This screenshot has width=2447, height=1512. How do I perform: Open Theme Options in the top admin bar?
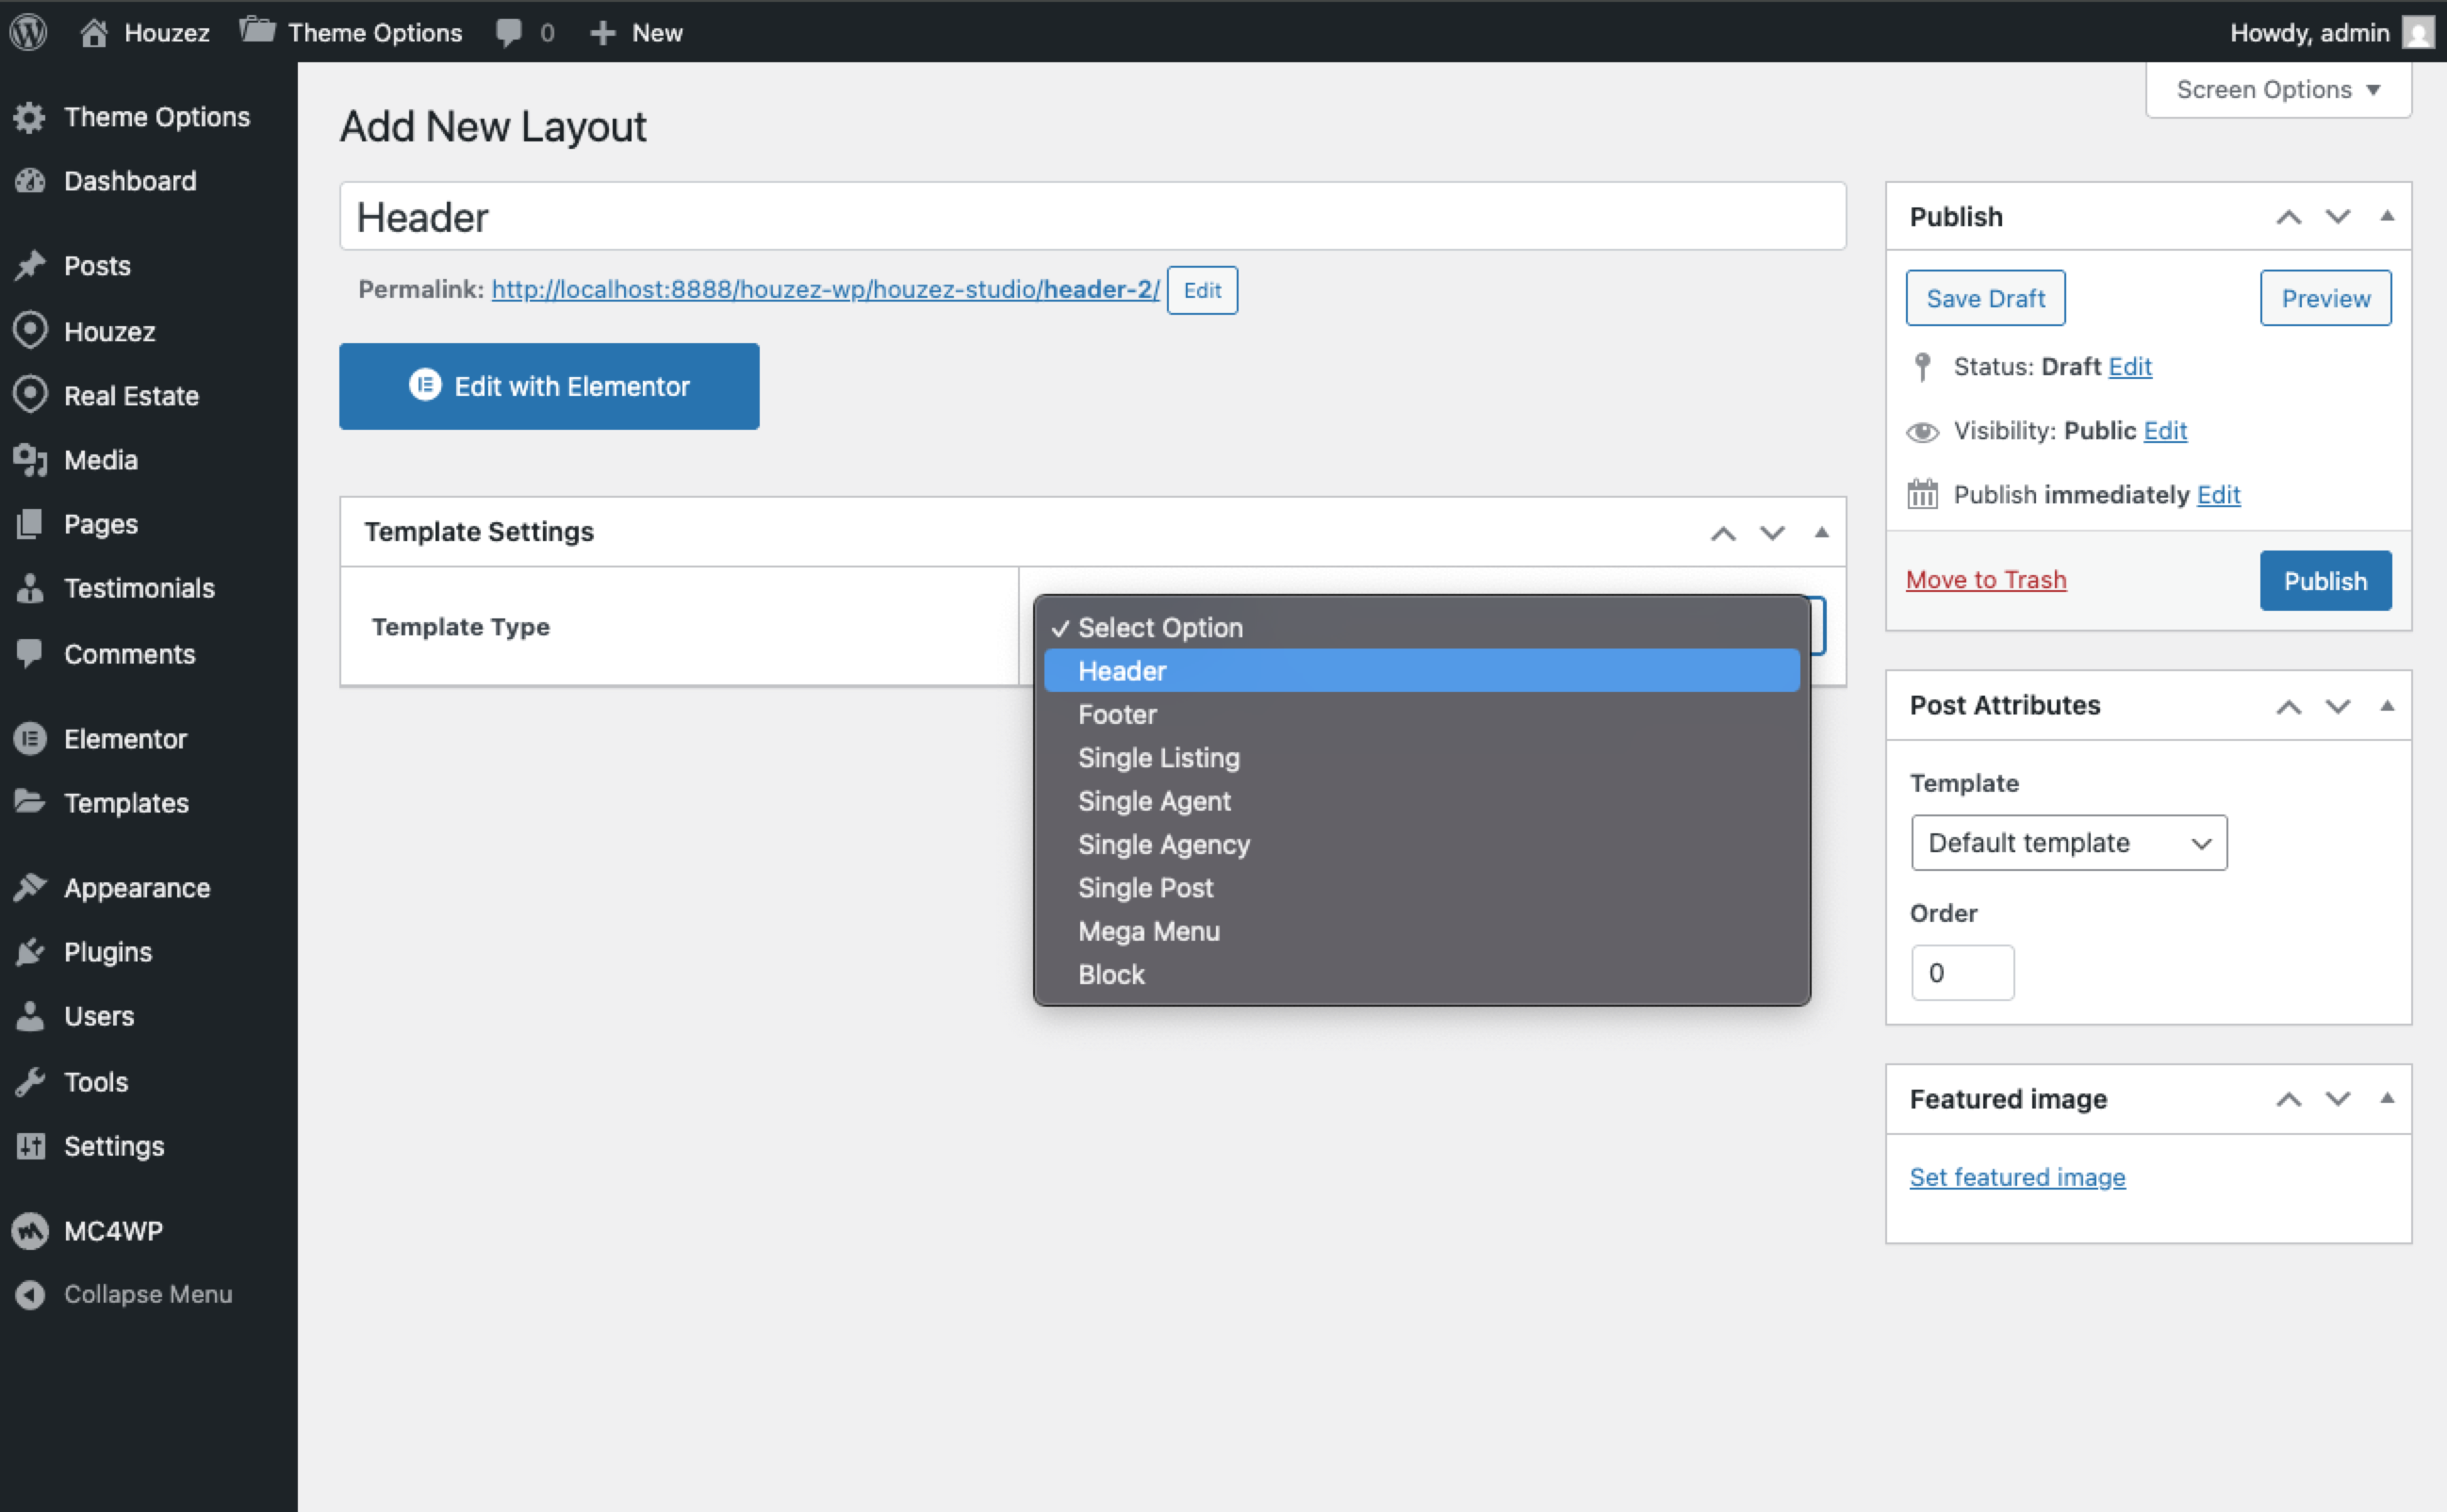tap(374, 32)
